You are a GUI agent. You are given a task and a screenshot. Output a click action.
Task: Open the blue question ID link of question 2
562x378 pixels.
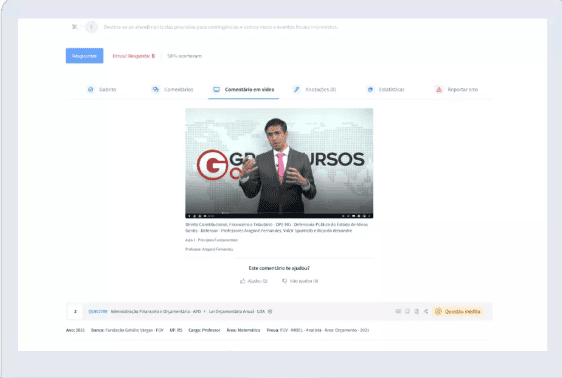pyautogui.click(x=98, y=312)
